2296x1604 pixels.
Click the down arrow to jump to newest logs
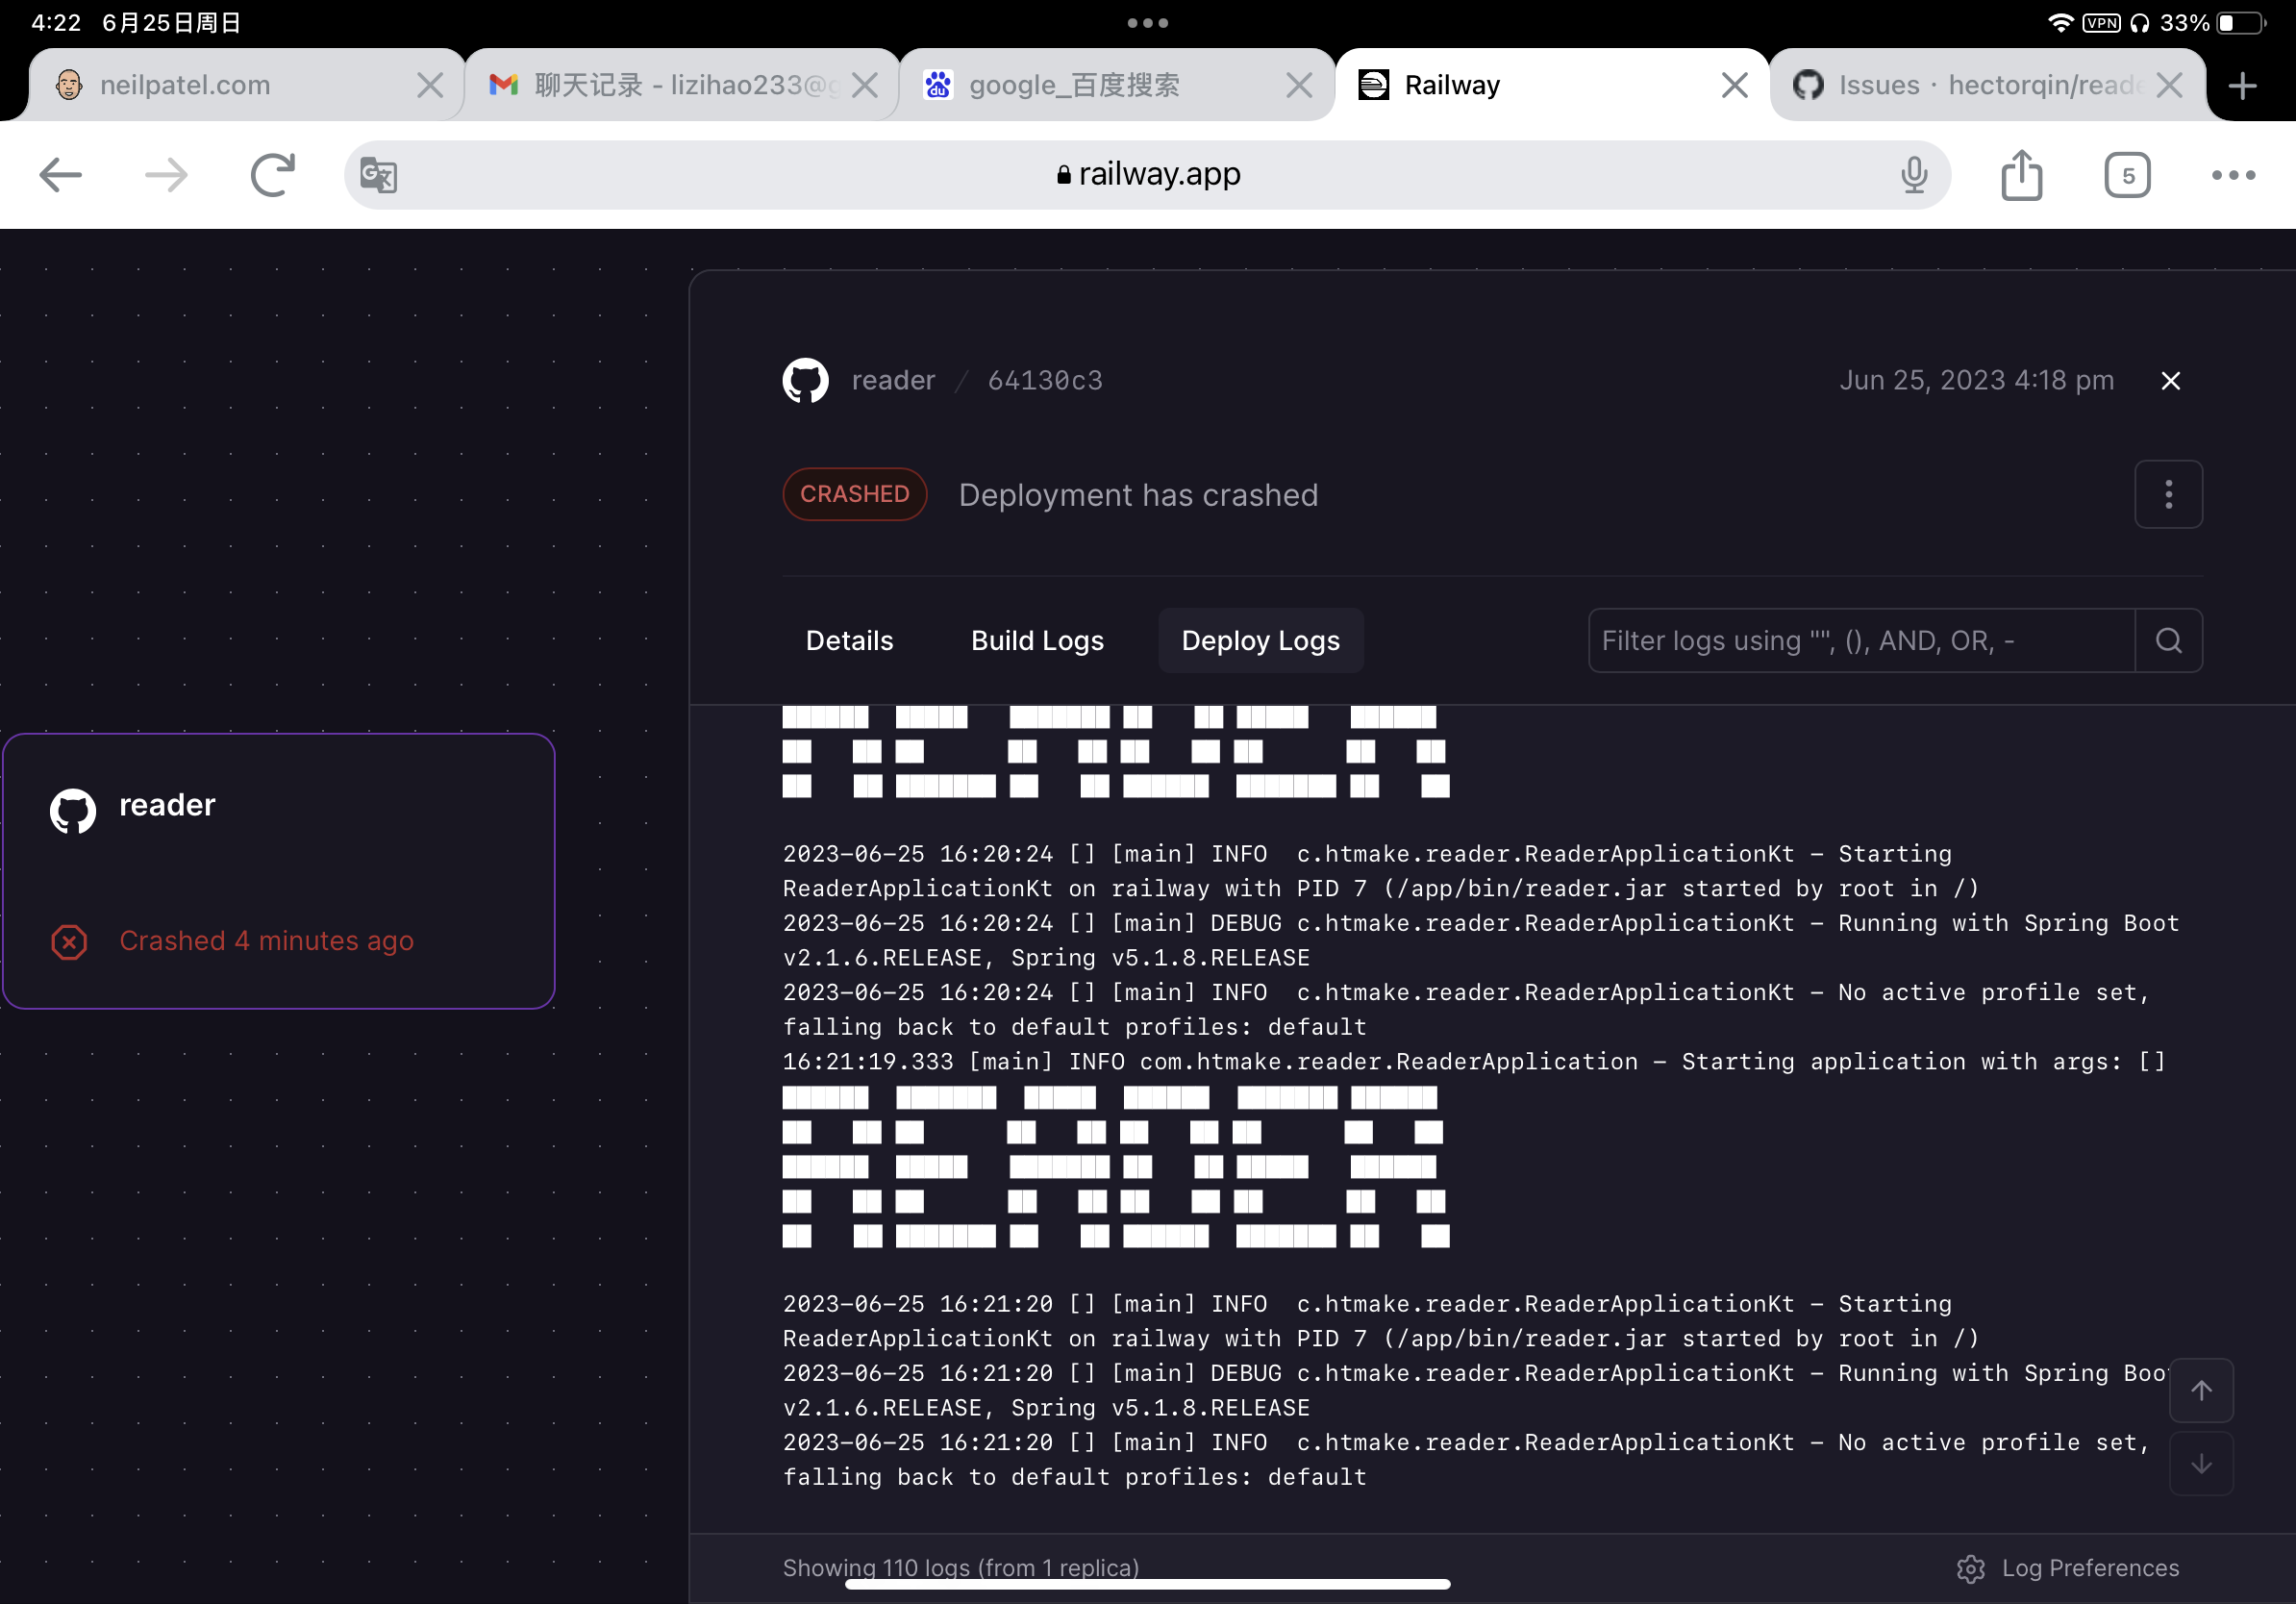(x=2201, y=1464)
